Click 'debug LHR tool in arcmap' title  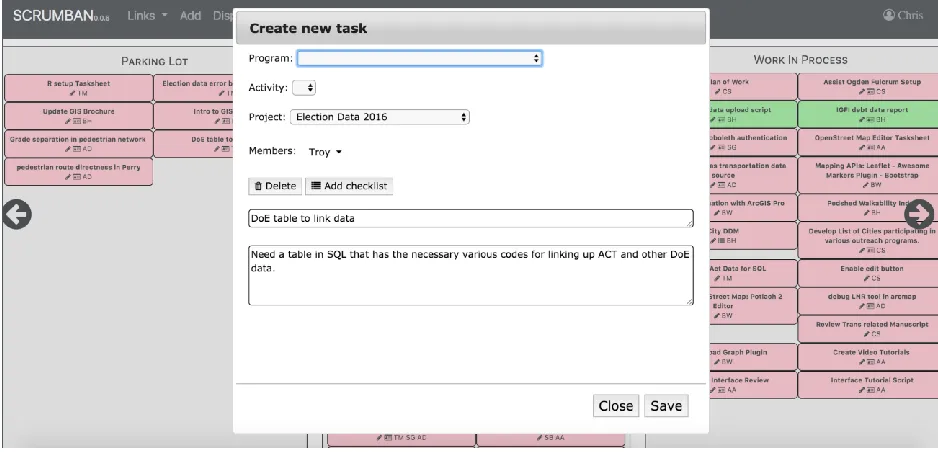click(872, 297)
